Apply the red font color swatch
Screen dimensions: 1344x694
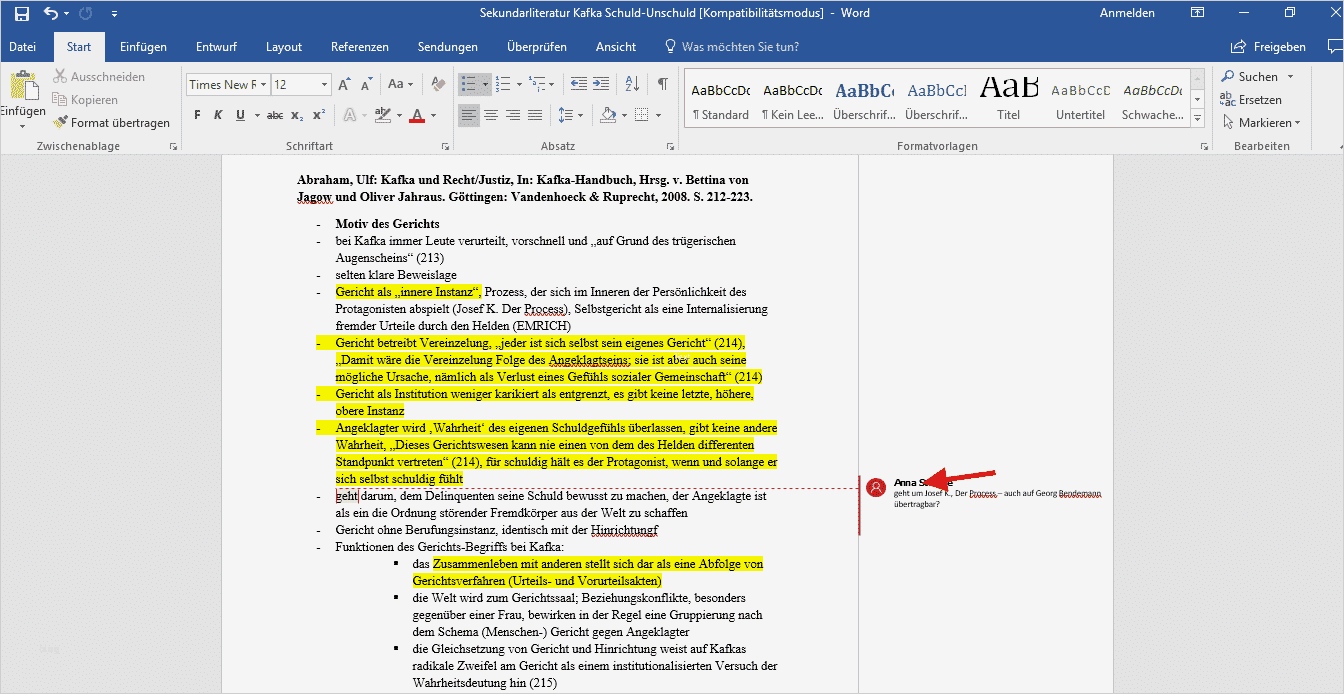point(417,115)
